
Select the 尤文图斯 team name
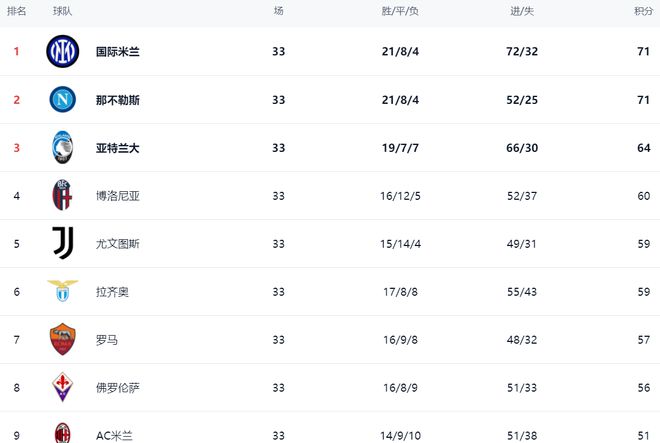pyautogui.click(x=117, y=244)
